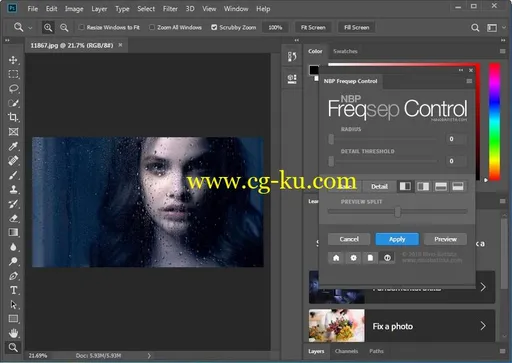Screen dimensions: 512x363
Task: Open NBP Freqsep Control panel menu
Action: point(469,81)
